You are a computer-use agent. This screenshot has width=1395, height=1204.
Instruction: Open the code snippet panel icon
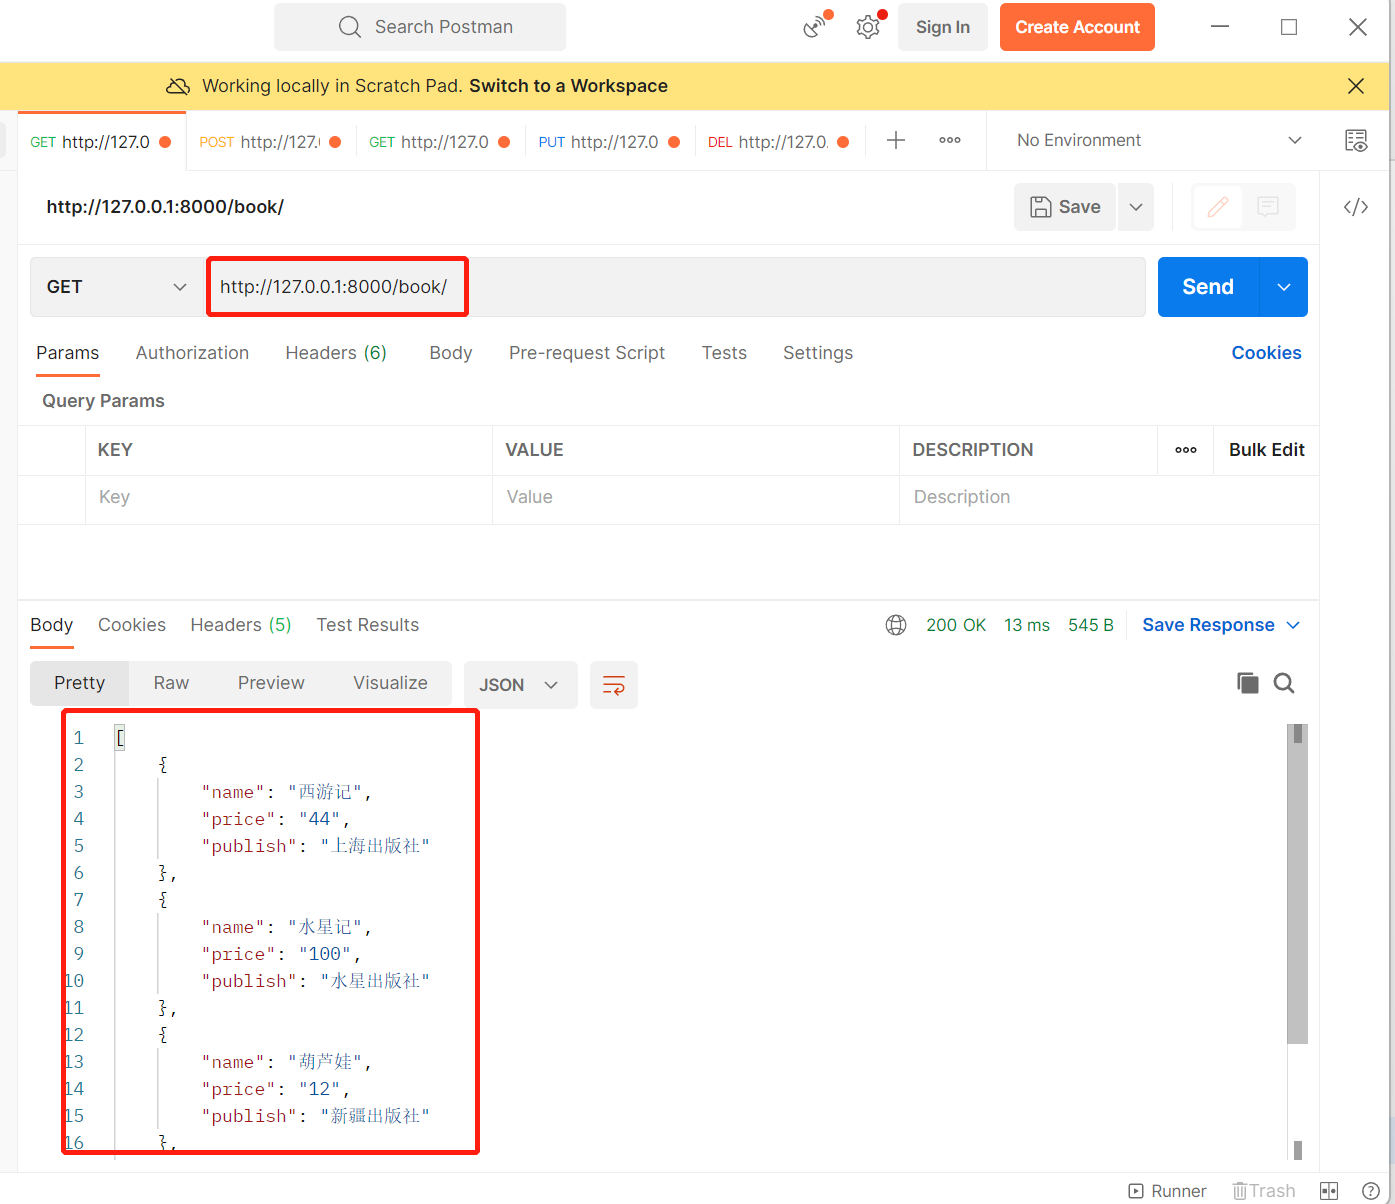1356,207
